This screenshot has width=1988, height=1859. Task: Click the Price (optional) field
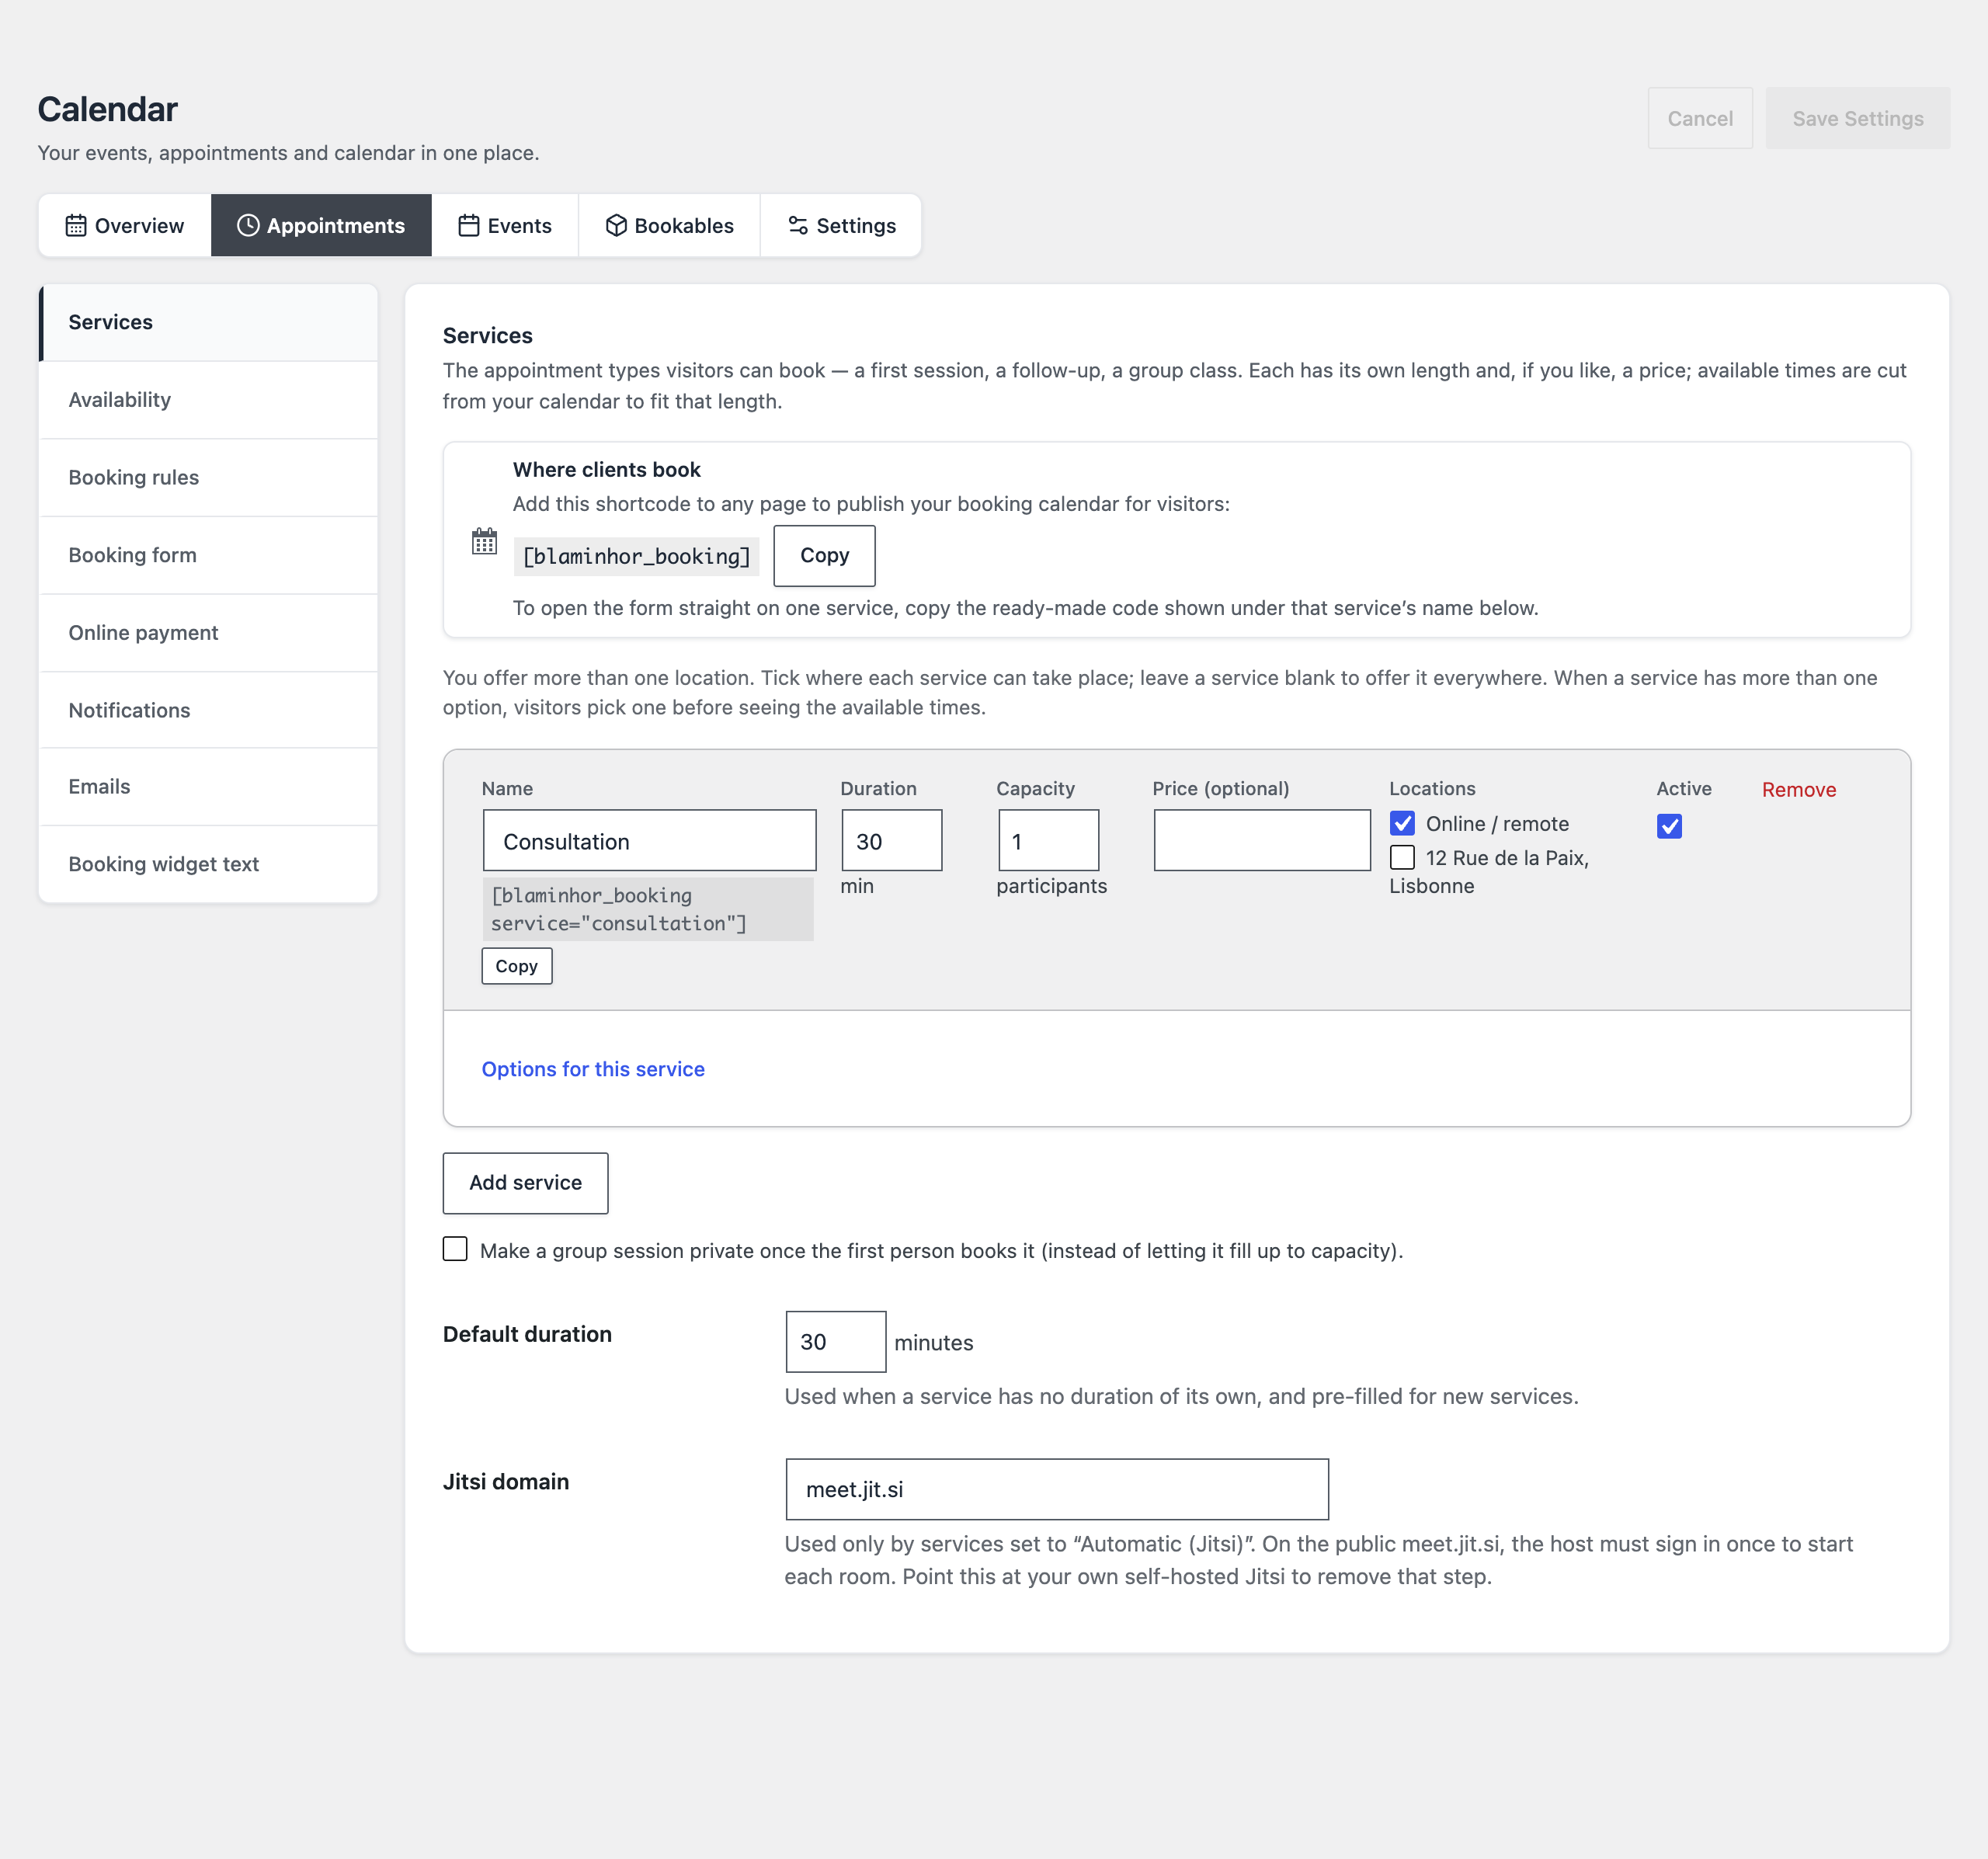point(1261,841)
